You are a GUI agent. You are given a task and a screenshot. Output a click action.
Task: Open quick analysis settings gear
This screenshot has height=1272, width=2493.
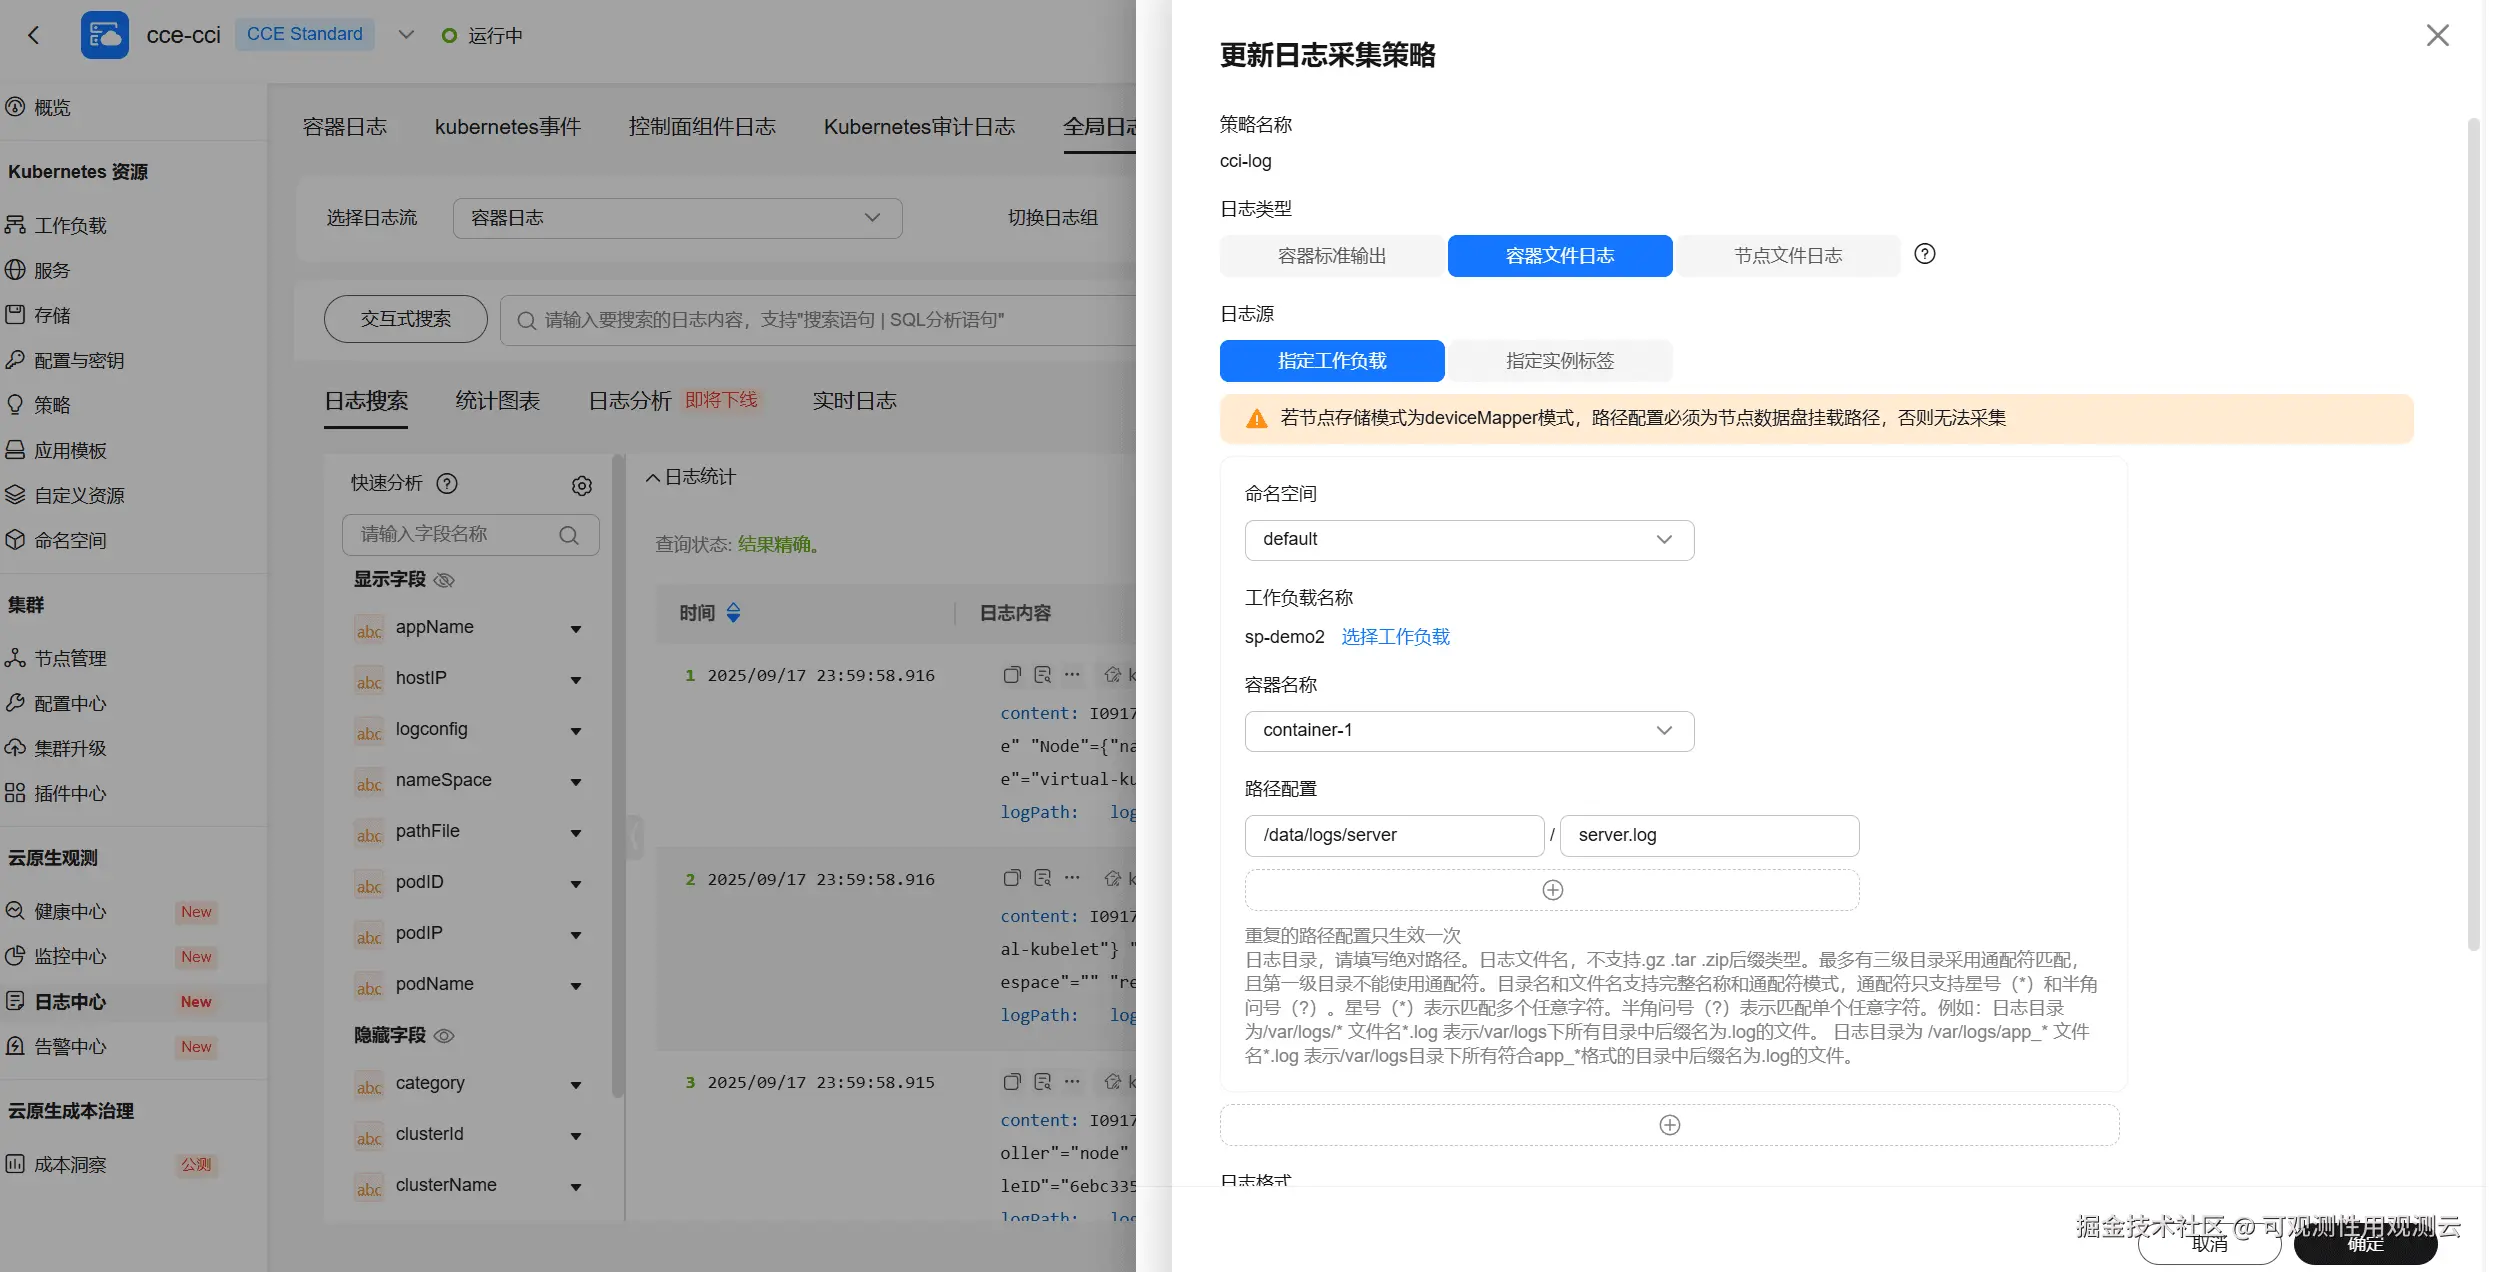point(581,486)
